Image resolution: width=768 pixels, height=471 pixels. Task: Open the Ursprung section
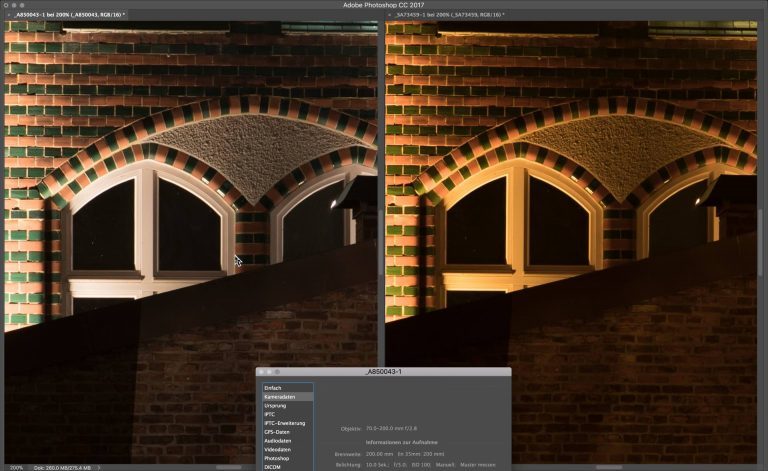[288, 405]
